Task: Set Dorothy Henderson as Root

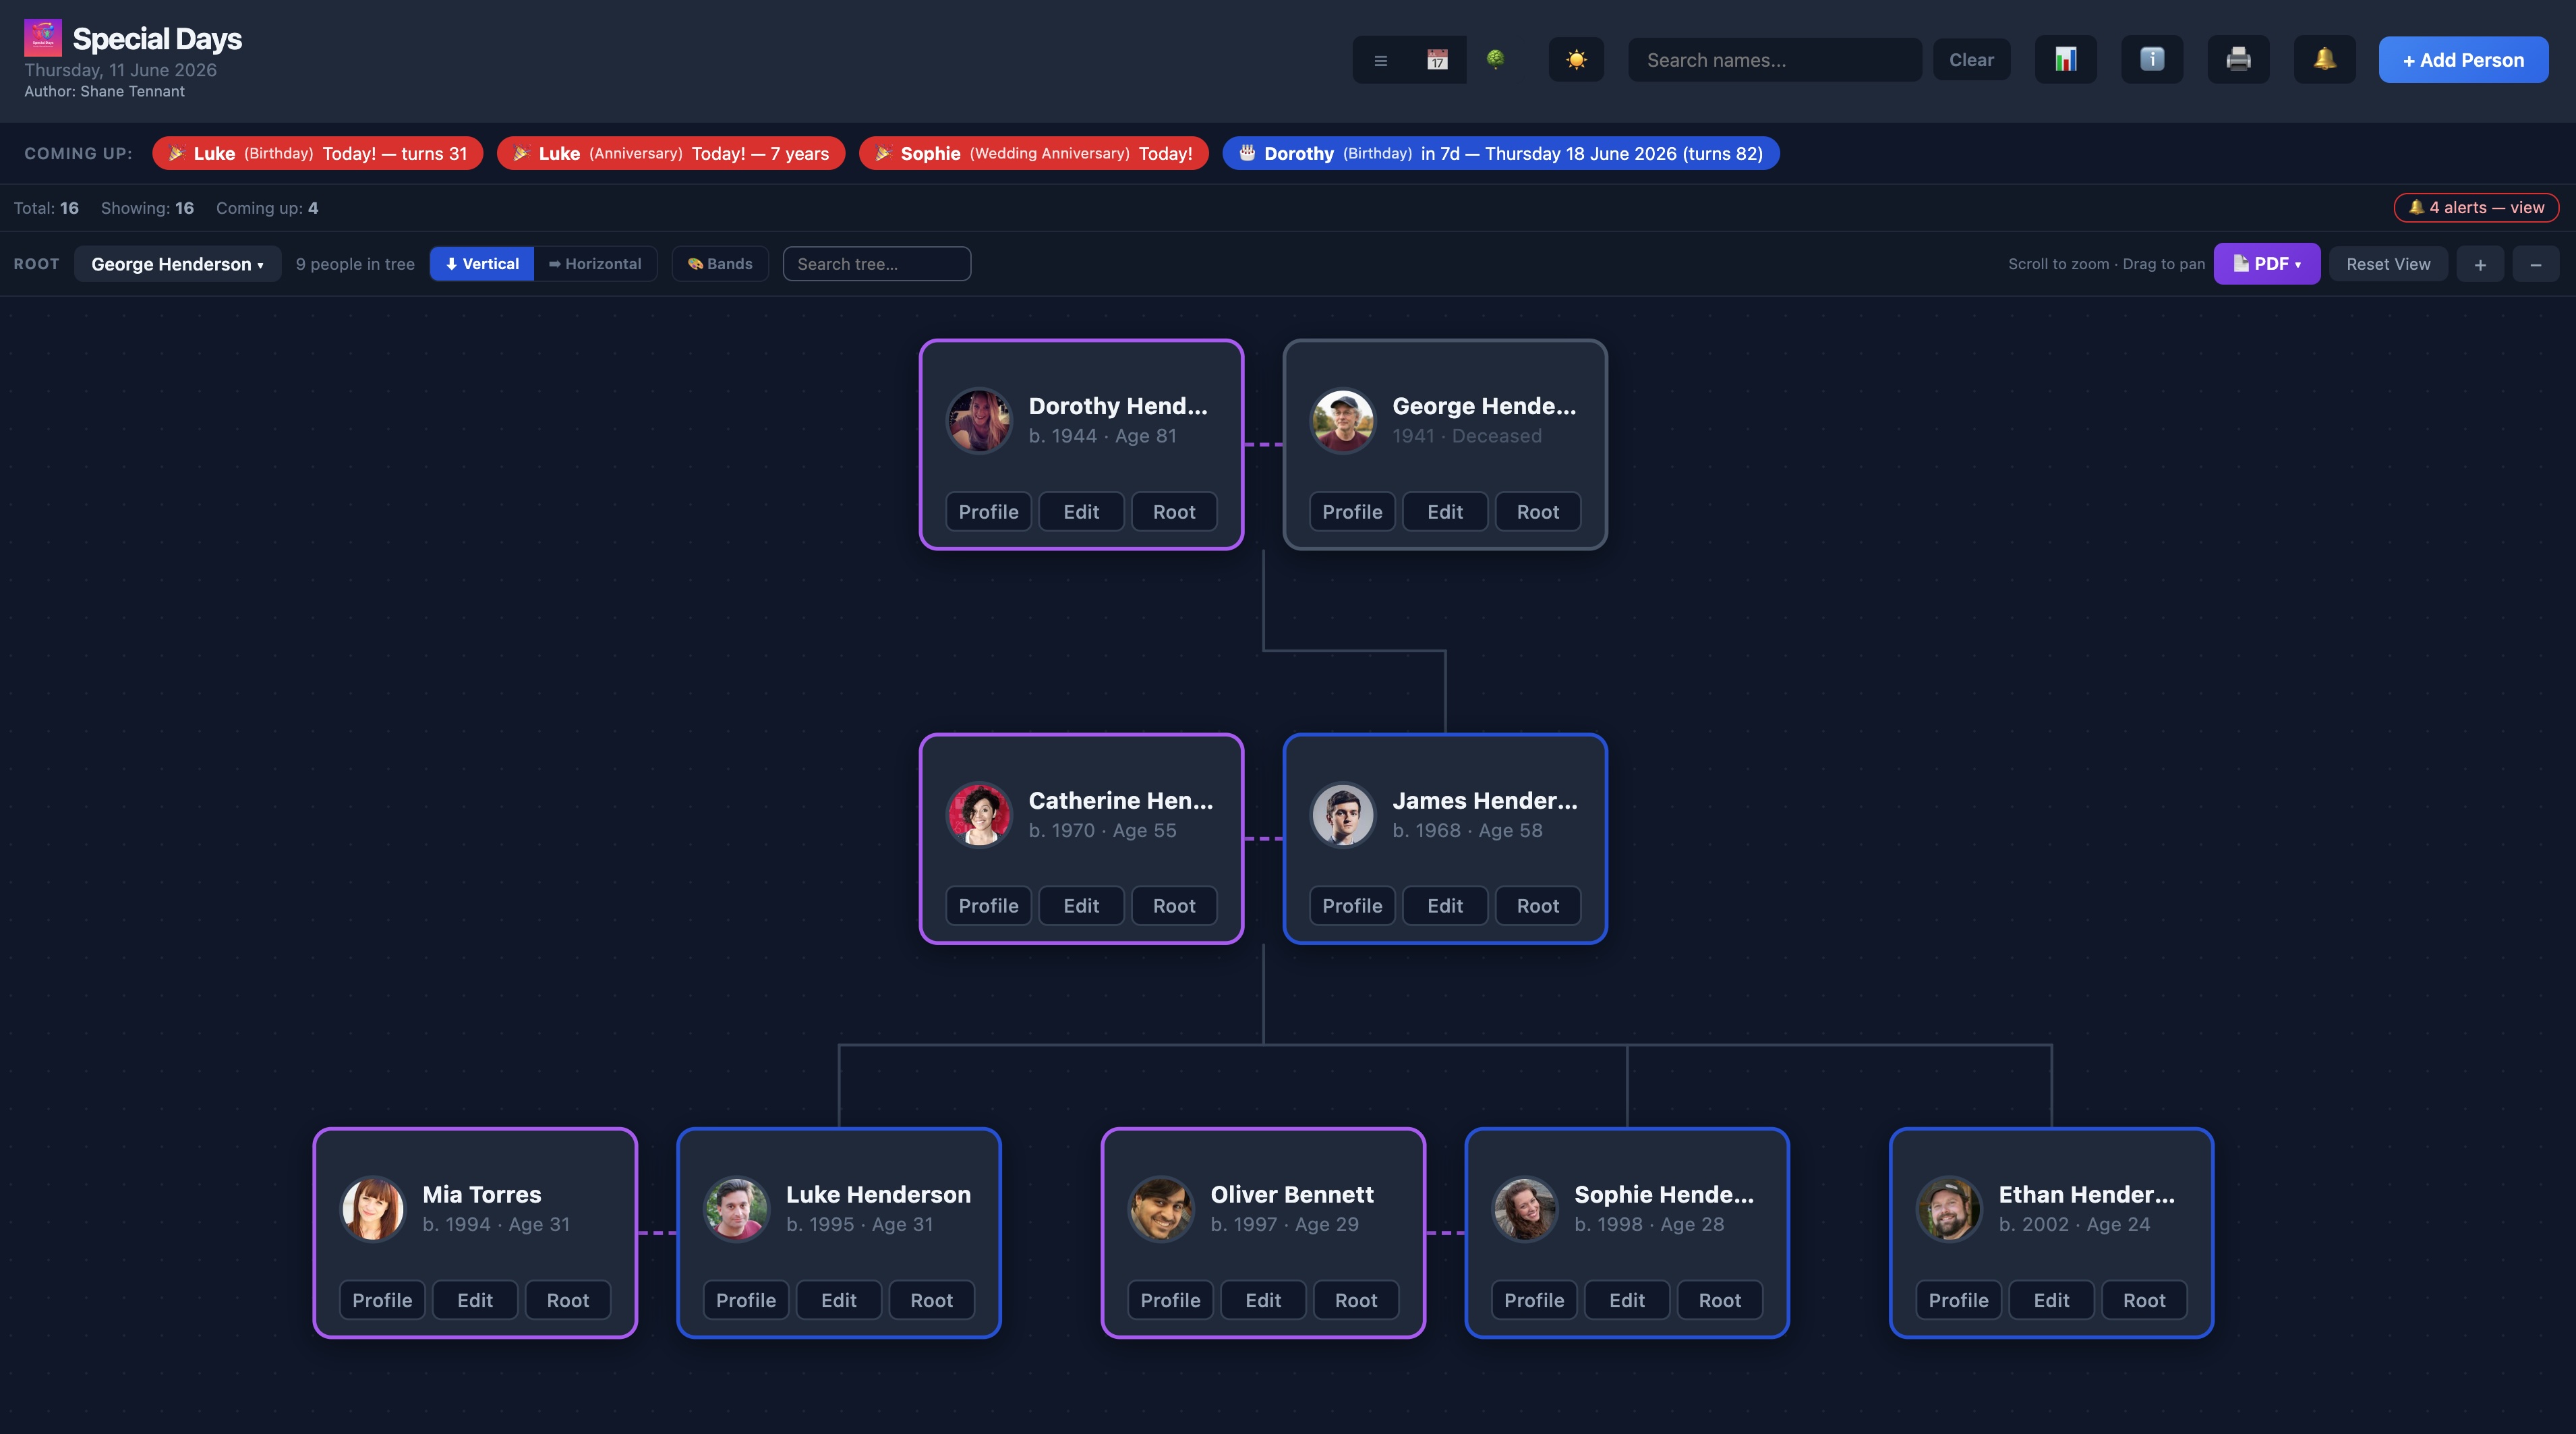Action: point(1174,512)
